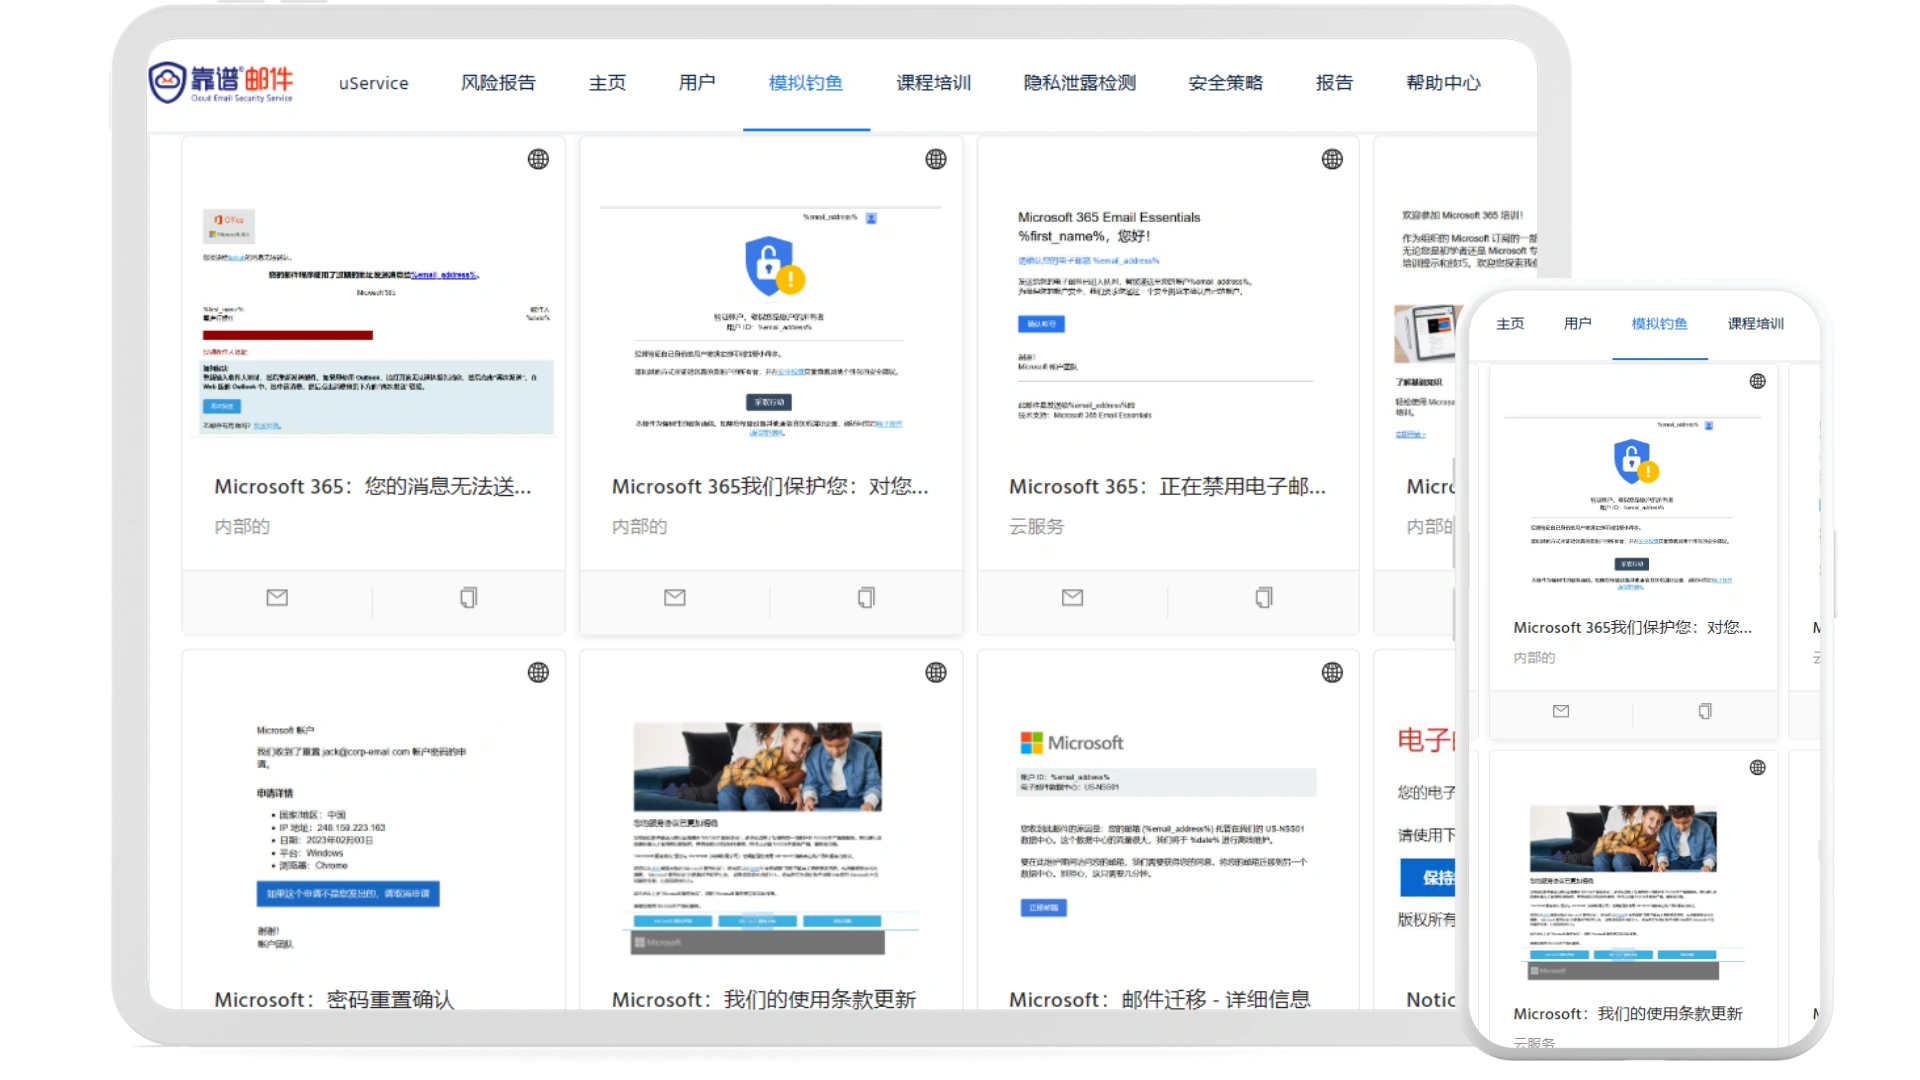Click the copy icon in the phone's first card footer
This screenshot has width=1920, height=1080.
pyautogui.click(x=1705, y=712)
